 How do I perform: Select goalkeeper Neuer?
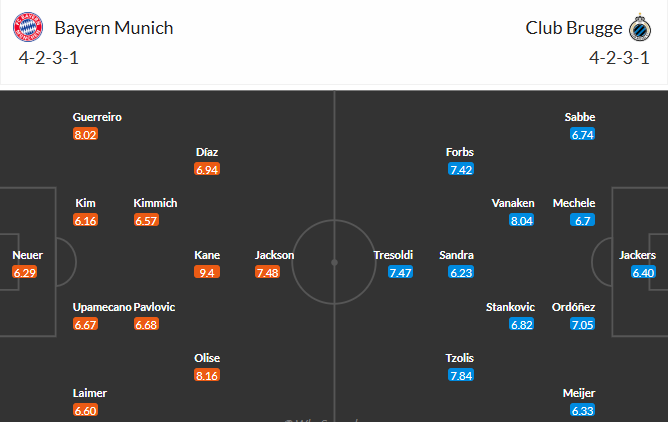[x=27, y=255]
